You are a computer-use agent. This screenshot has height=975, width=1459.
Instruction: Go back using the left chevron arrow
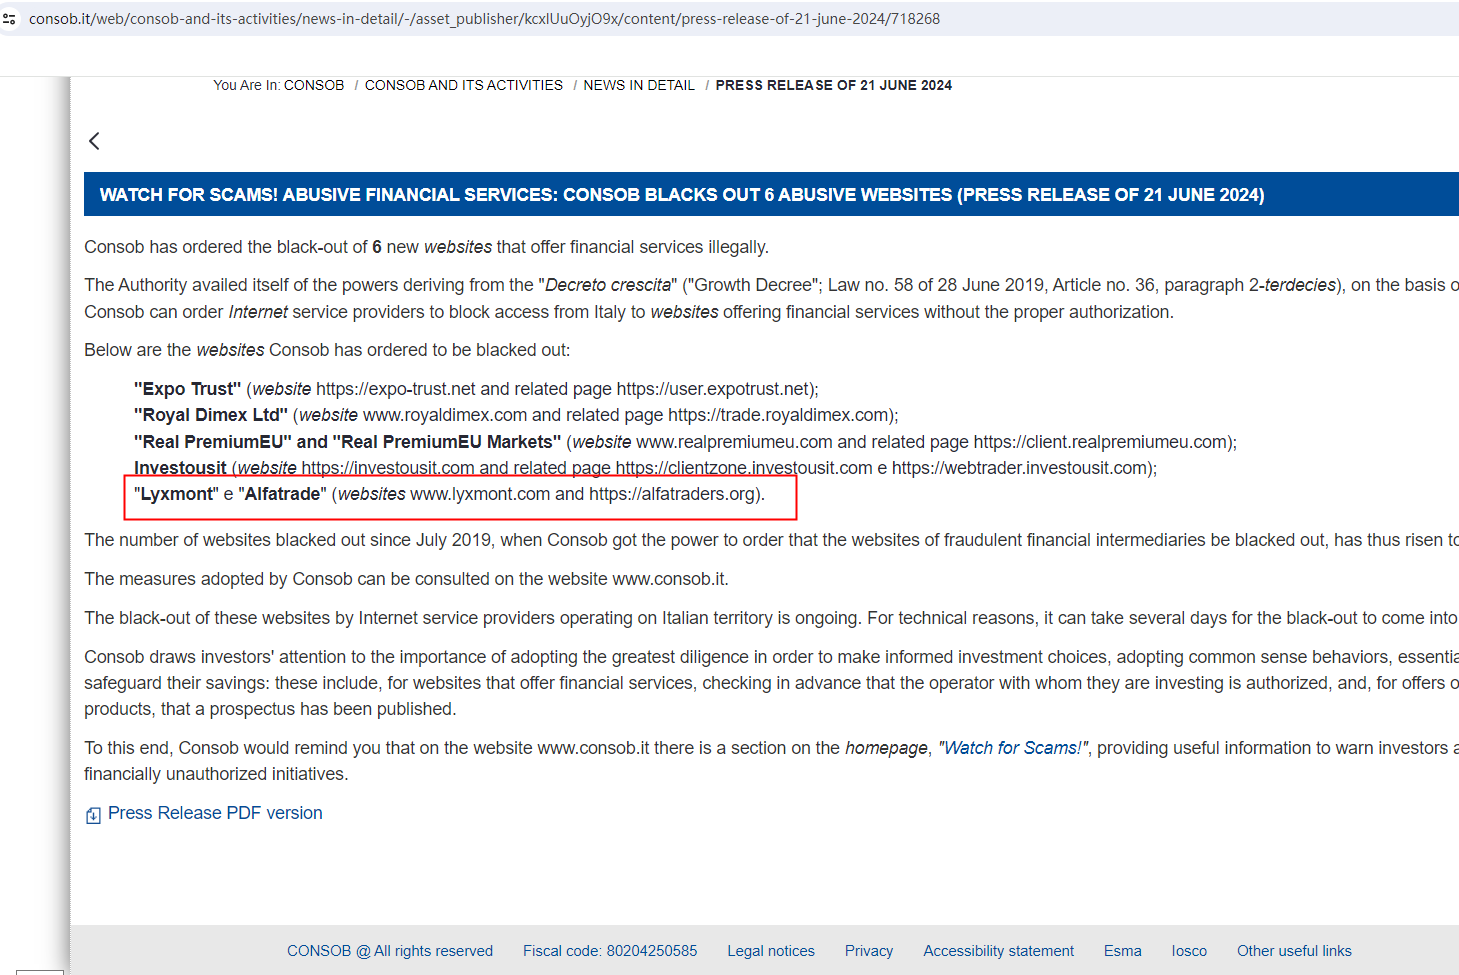(x=94, y=141)
